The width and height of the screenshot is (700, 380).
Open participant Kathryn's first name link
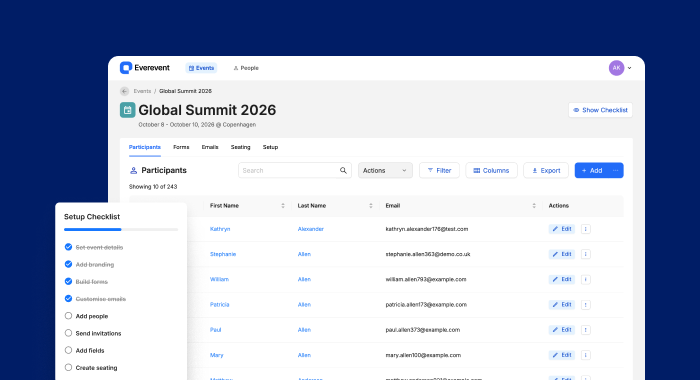pos(220,229)
